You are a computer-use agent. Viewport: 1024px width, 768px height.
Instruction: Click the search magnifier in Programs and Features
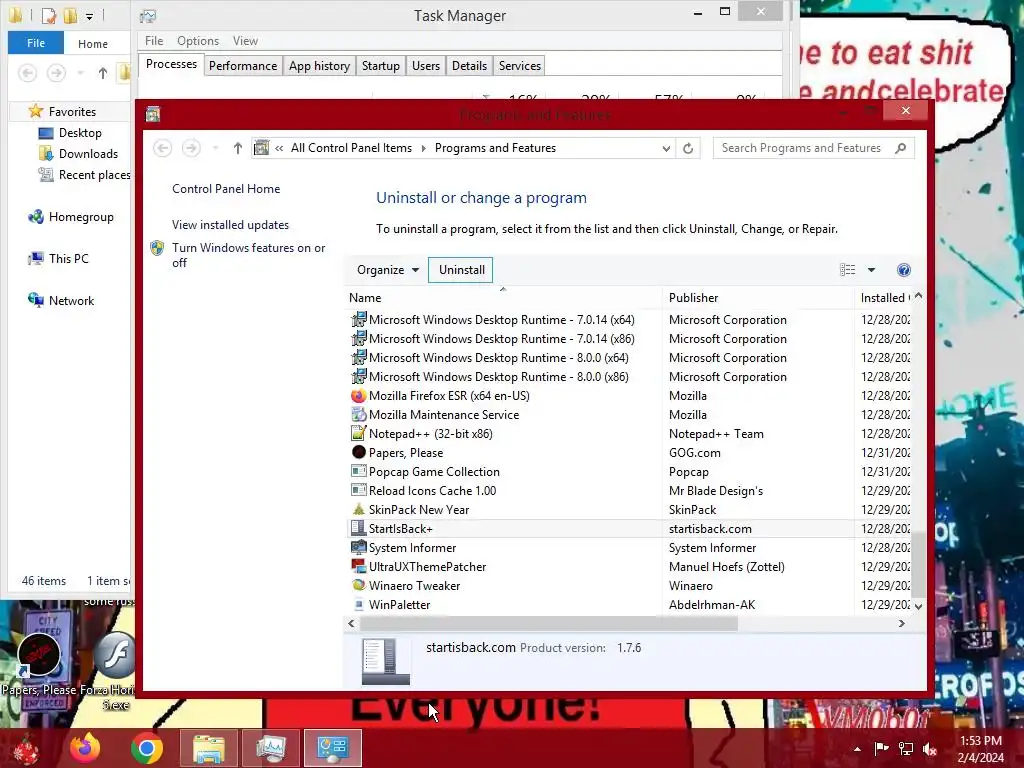(x=901, y=148)
